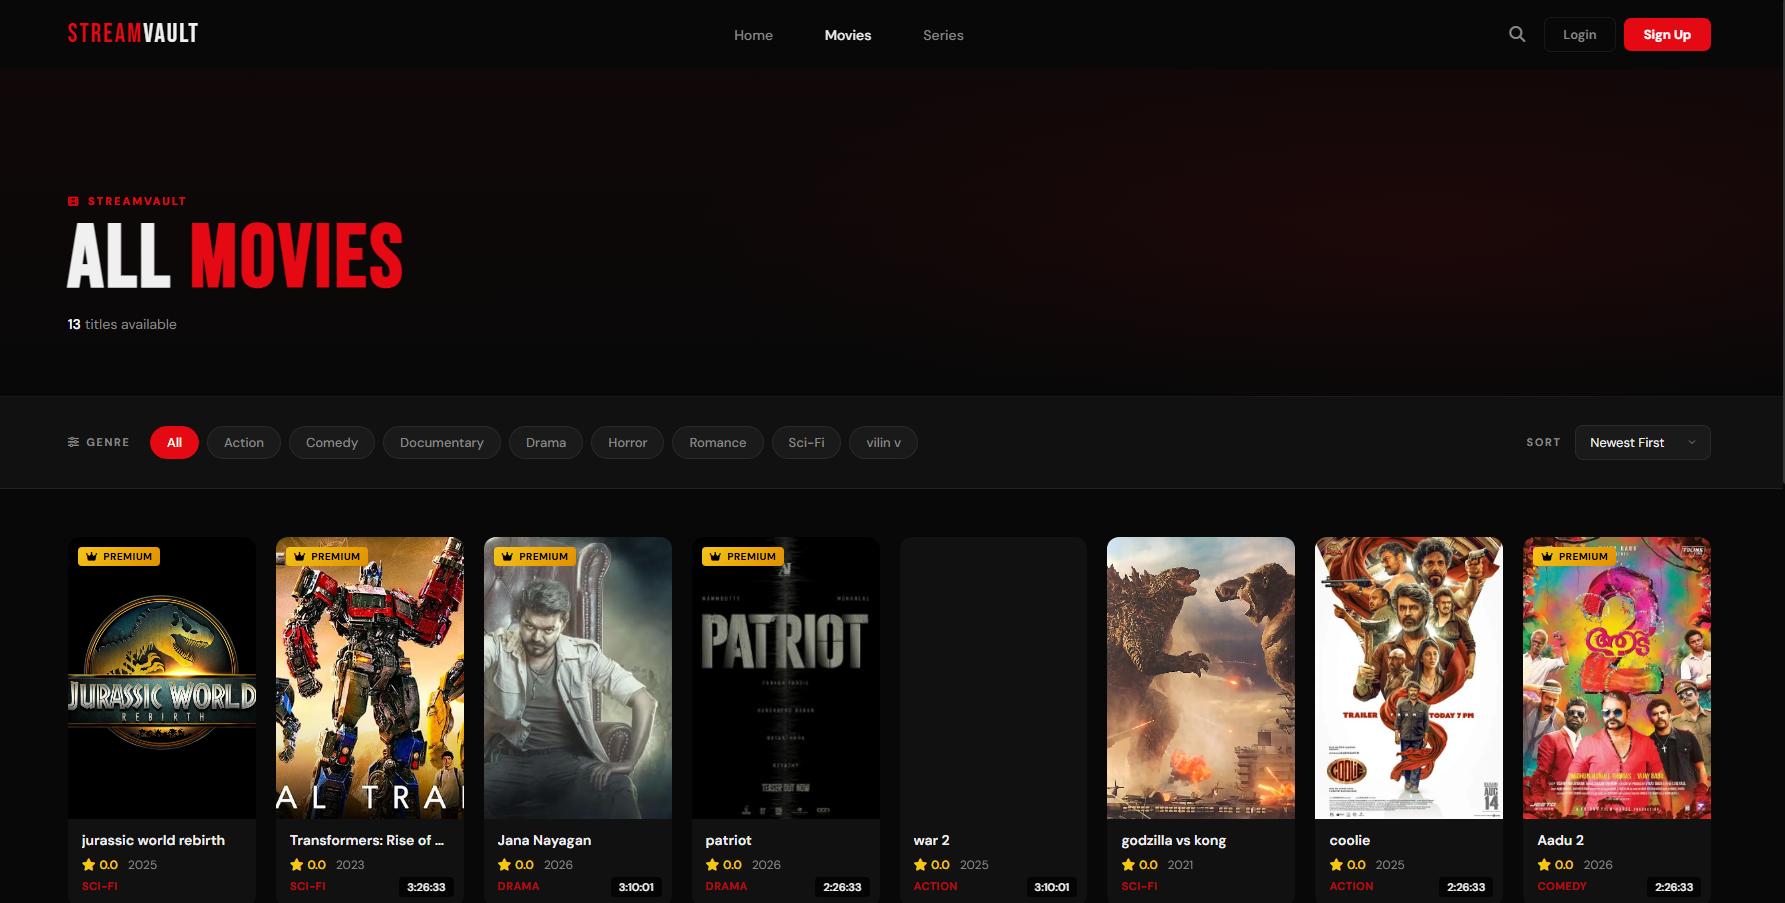Image resolution: width=1785 pixels, height=903 pixels.
Task: Open the search icon in header
Action: point(1517,34)
